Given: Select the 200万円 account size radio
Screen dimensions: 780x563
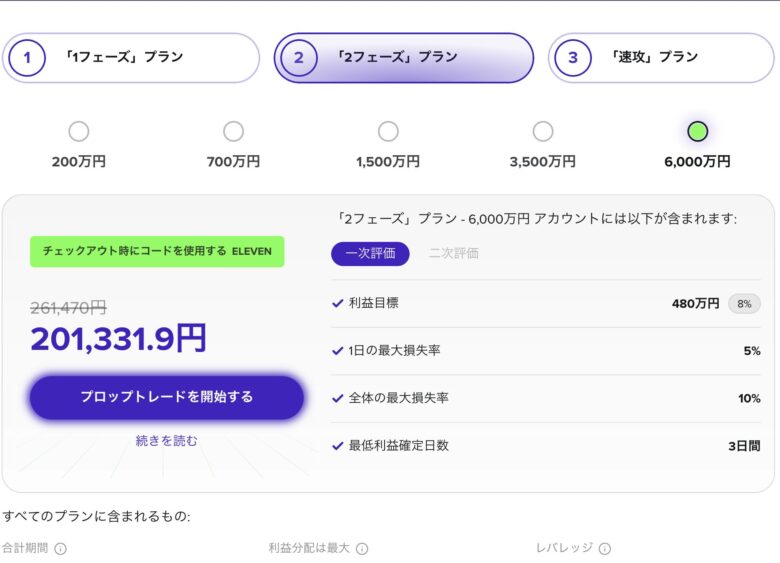Looking at the screenshot, I should tap(78, 132).
